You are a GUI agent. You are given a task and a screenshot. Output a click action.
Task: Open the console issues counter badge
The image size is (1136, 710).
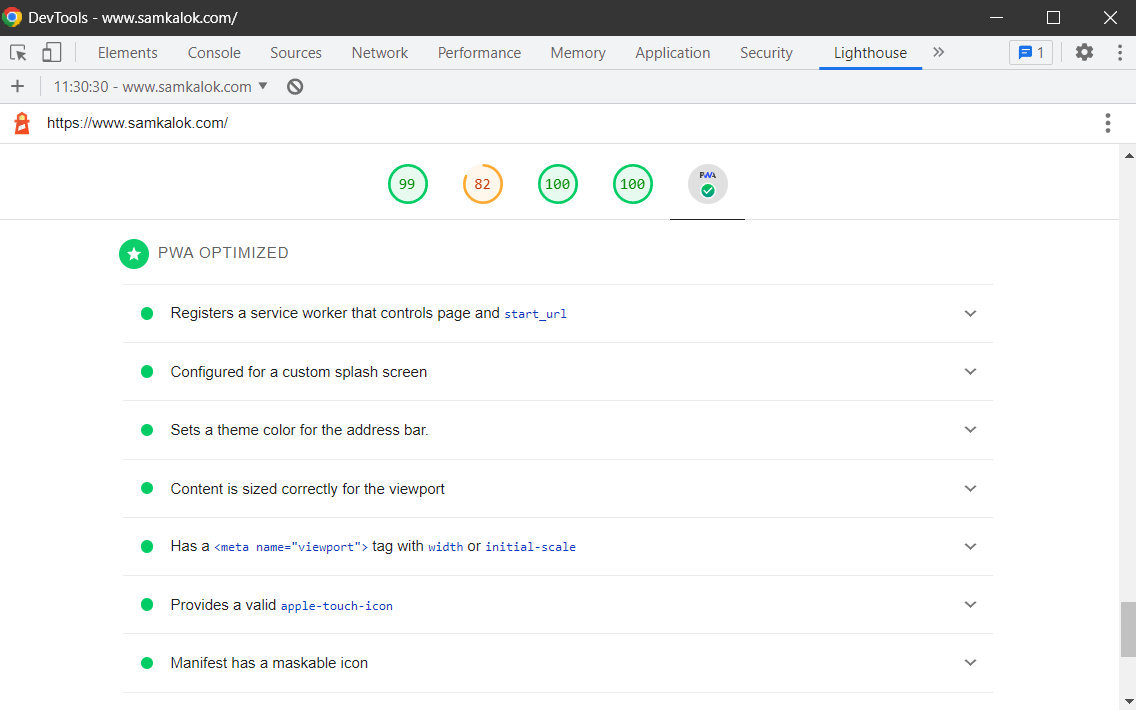click(x=1030, y=52)
